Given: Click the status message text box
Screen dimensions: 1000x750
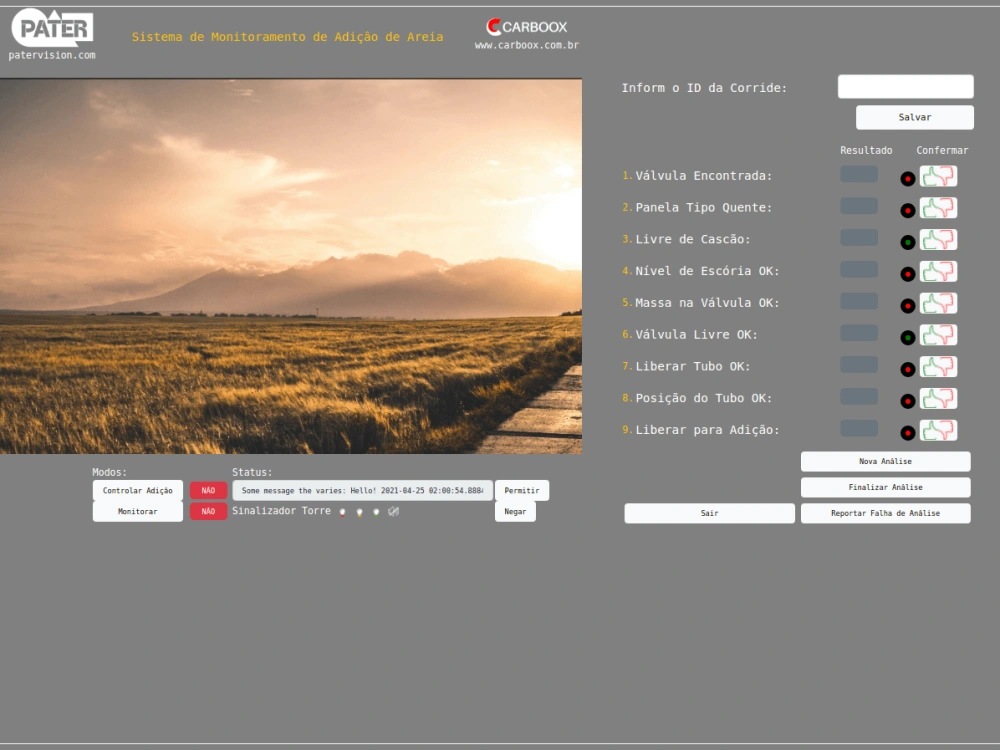Looking at the screenshot, I should coord(362,490).
